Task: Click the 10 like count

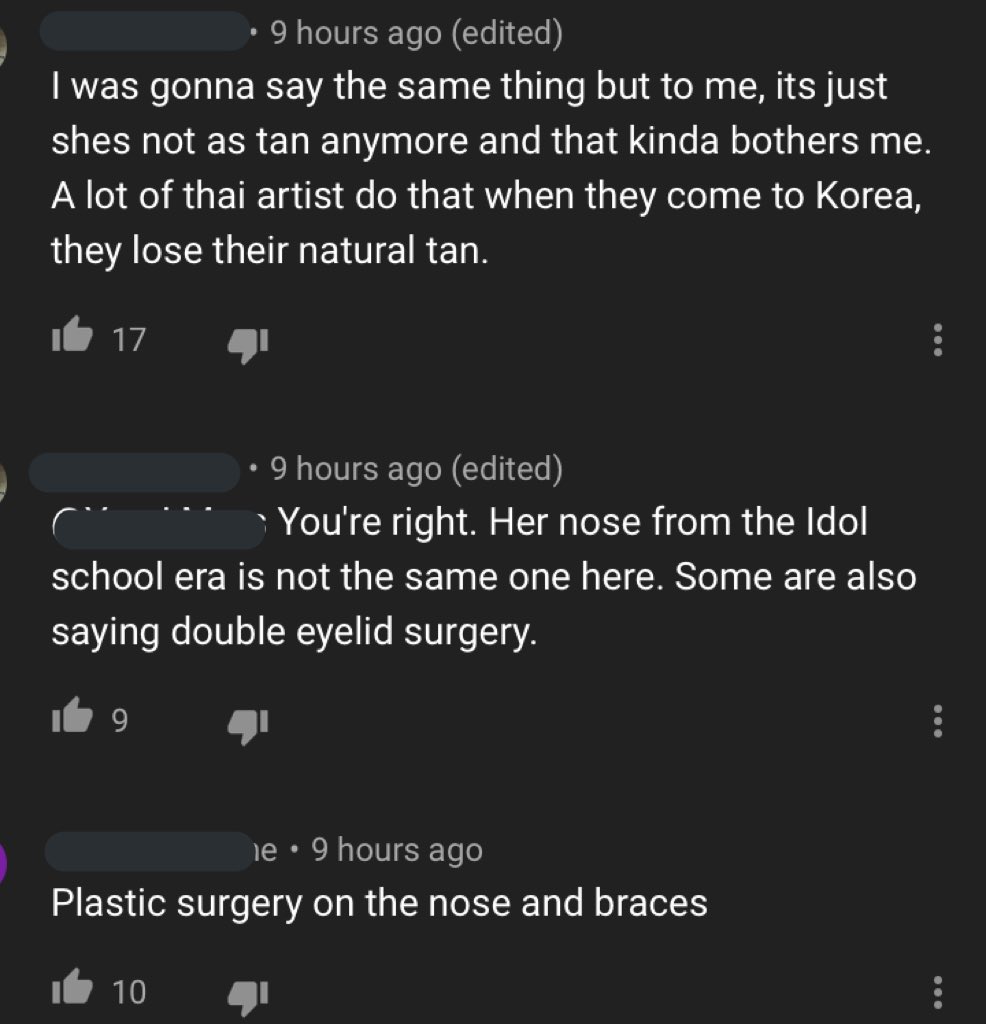Action: (129, 991)
